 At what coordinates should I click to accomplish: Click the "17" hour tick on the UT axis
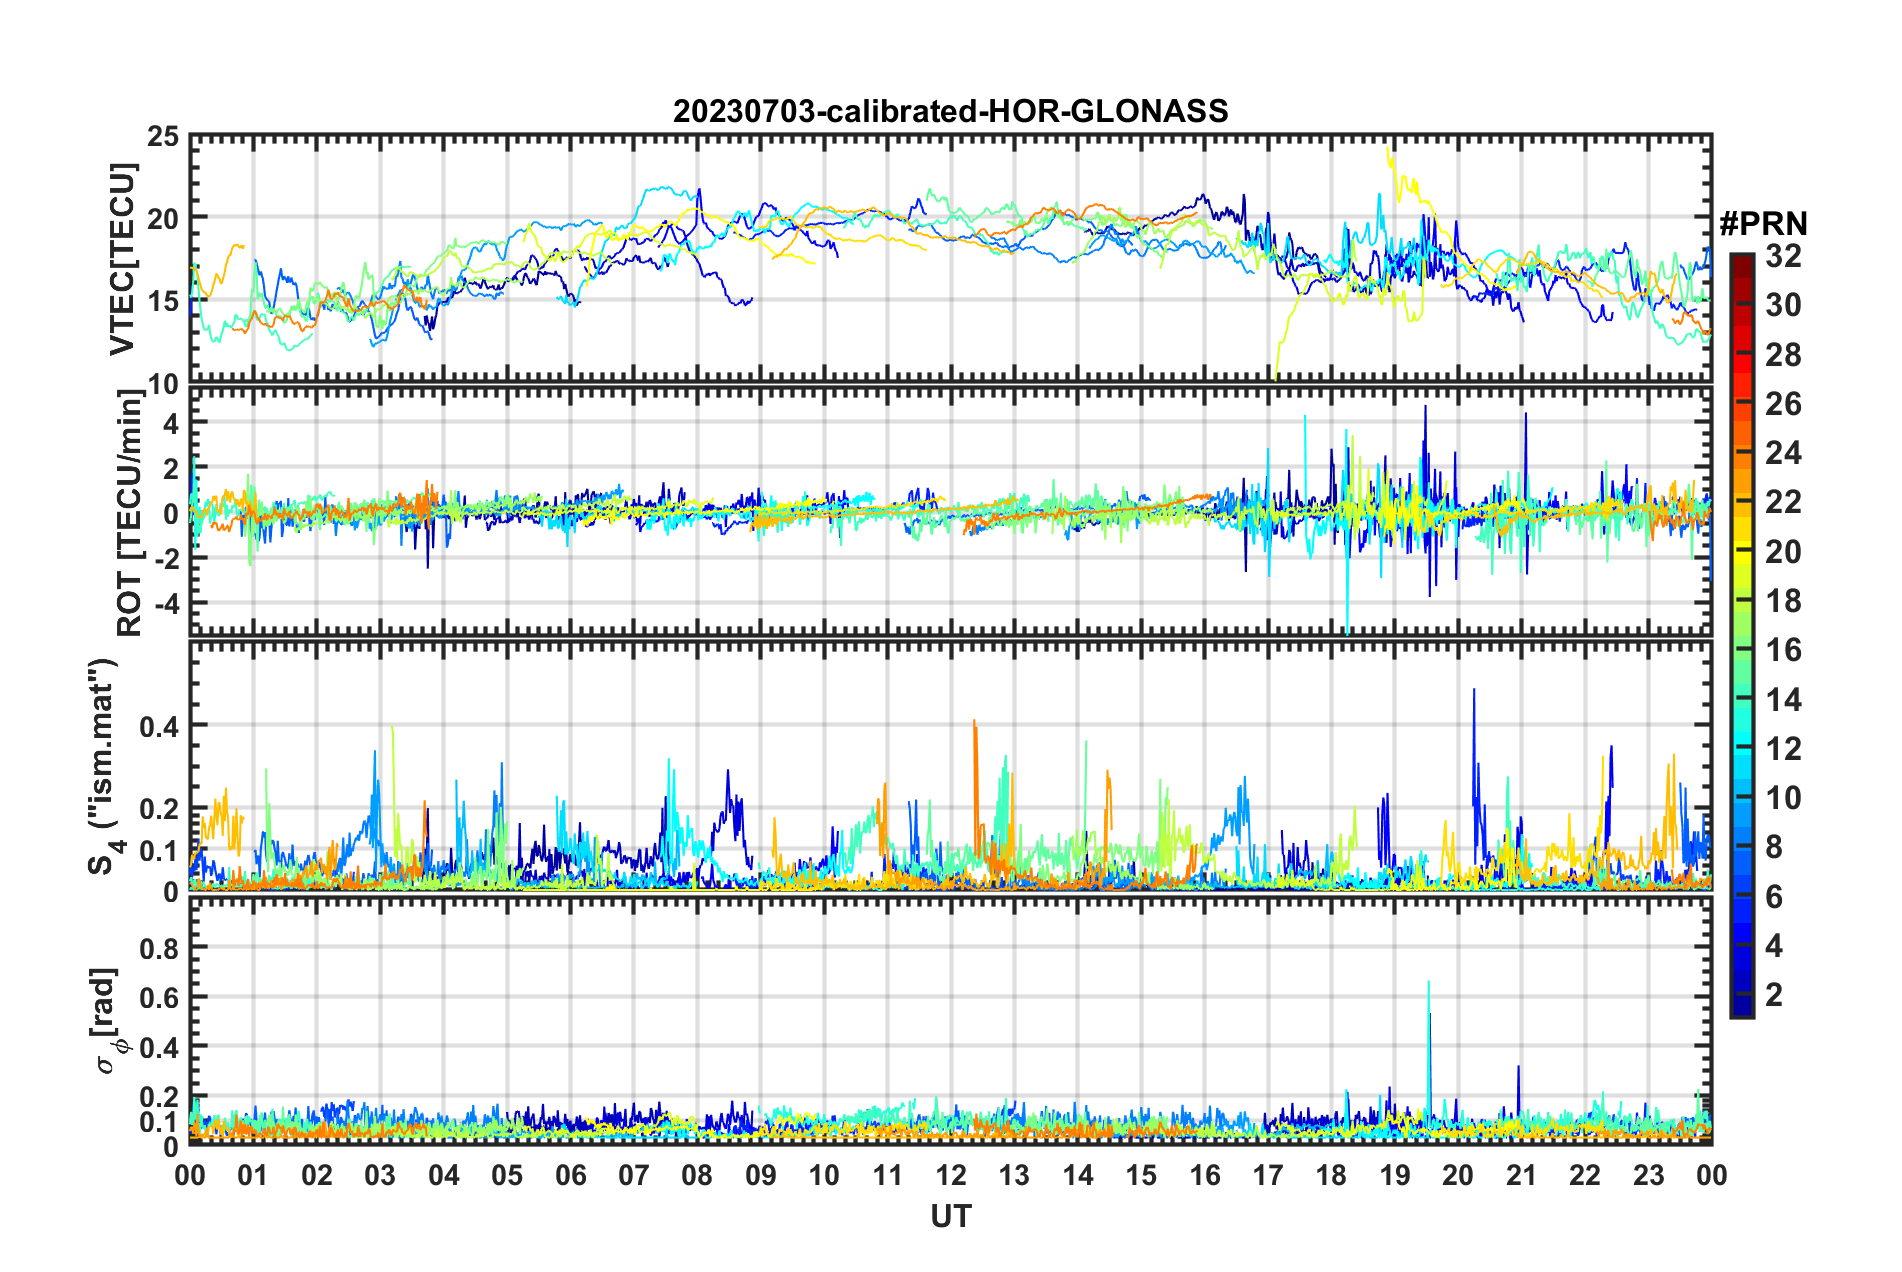(x=1268, y=1174)
